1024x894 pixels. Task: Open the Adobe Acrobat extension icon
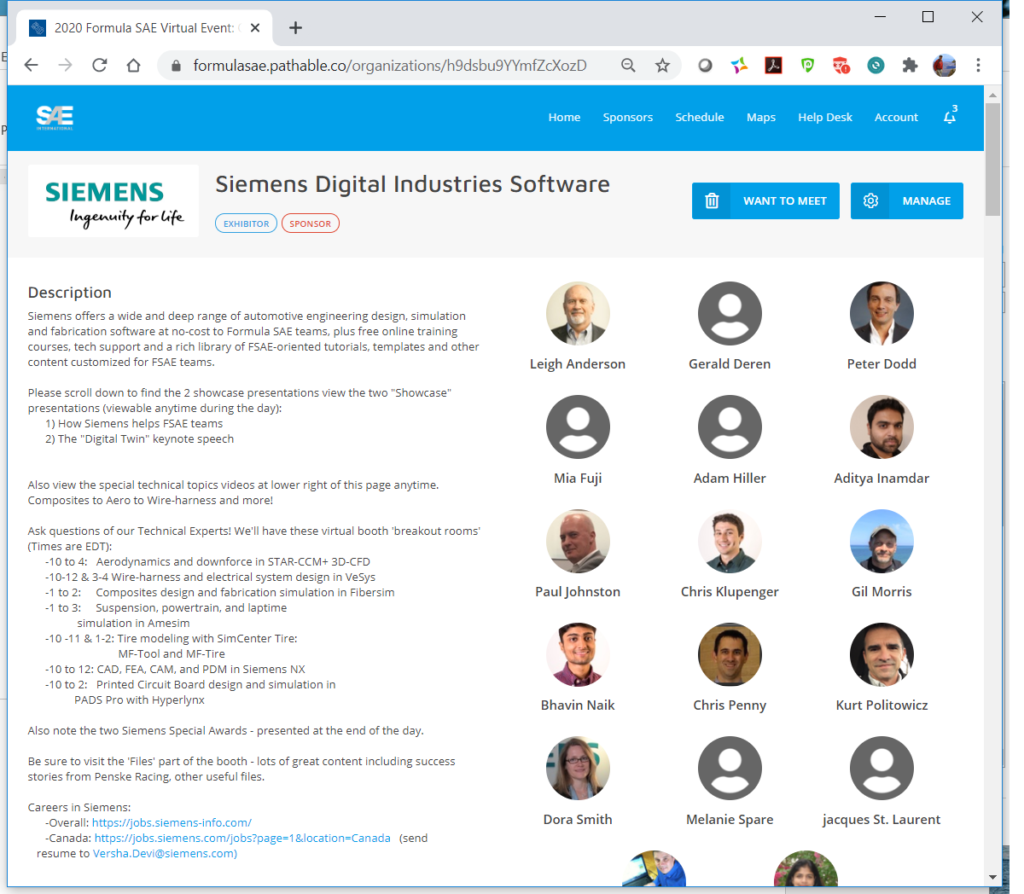tap(773, 65)
